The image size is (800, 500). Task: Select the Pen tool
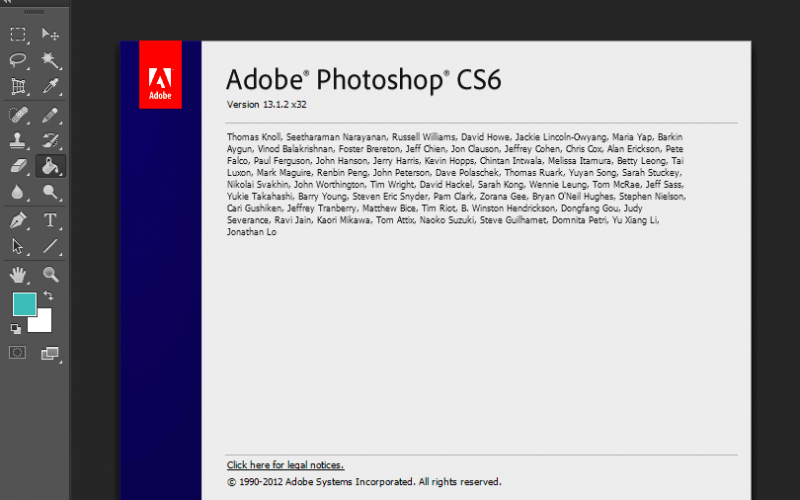coord(18,220)
